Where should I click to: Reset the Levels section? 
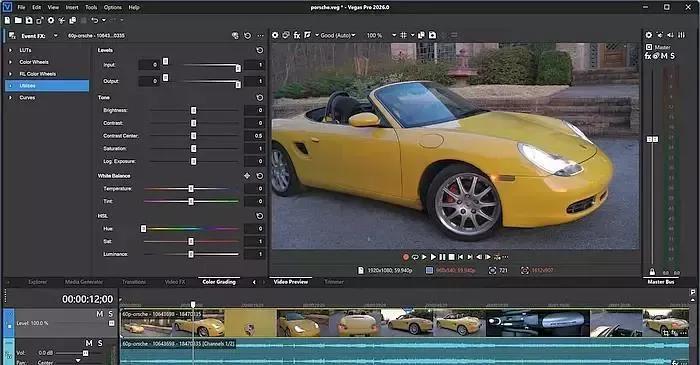point(259,50)
